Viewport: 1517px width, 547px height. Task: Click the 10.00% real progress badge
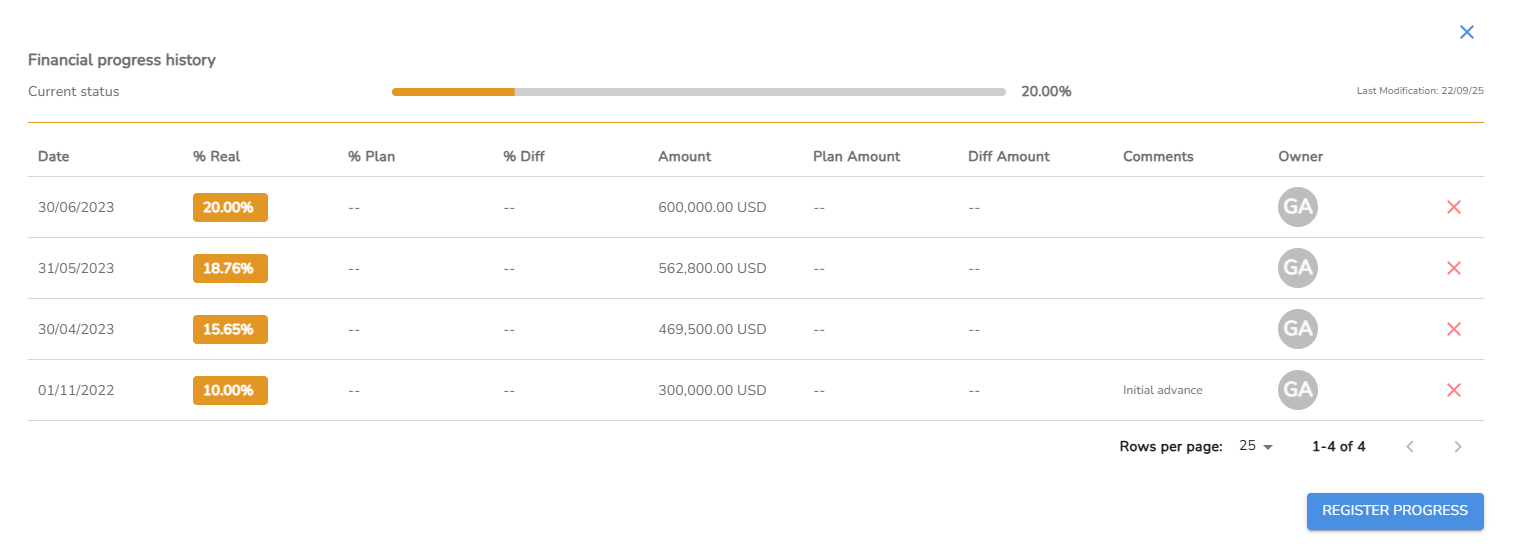230,390
